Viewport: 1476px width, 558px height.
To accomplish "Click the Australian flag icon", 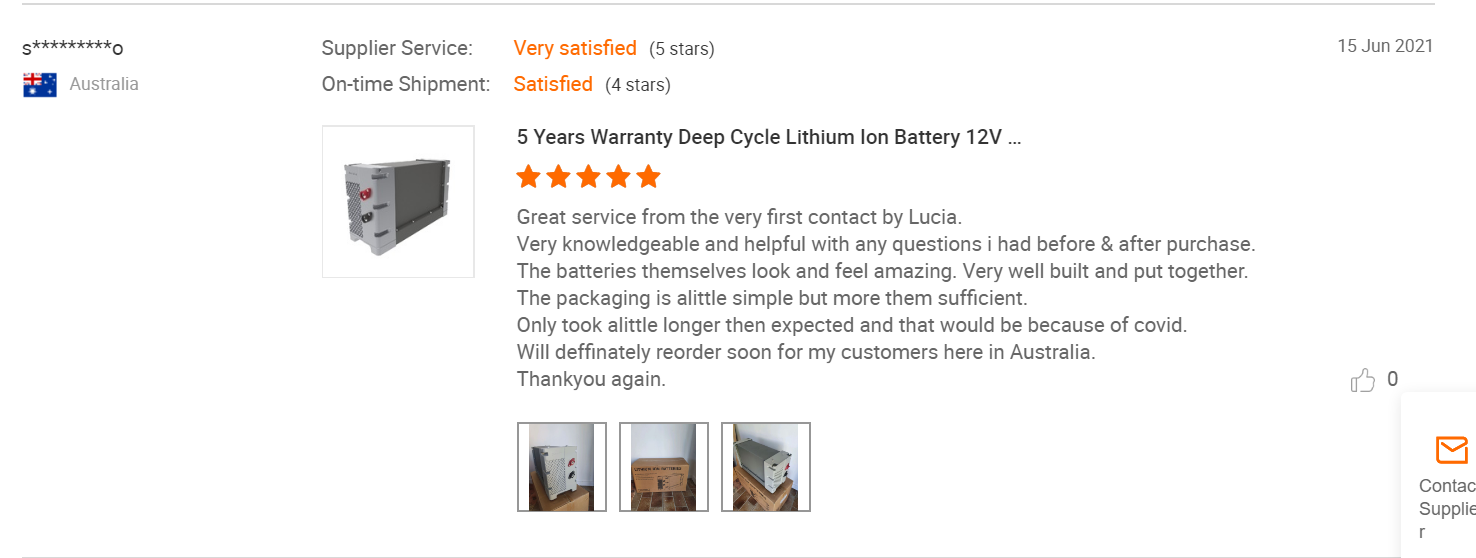I will pos(40,85).
